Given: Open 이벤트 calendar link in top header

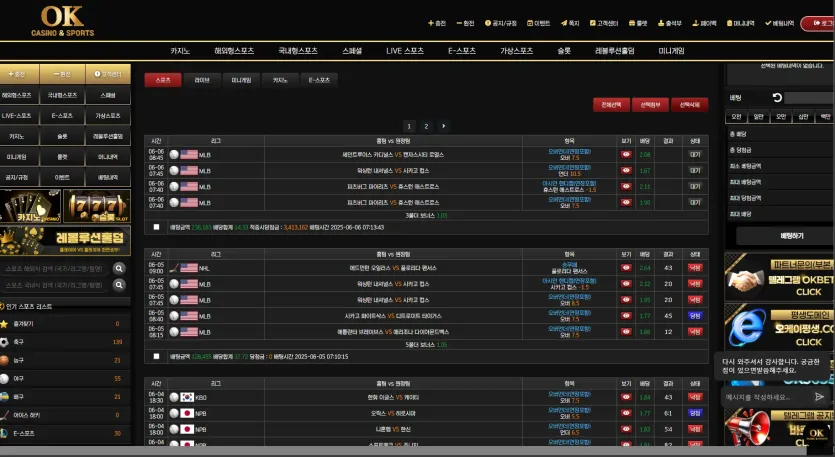Looking at the screenshot, I should (538, 23).
